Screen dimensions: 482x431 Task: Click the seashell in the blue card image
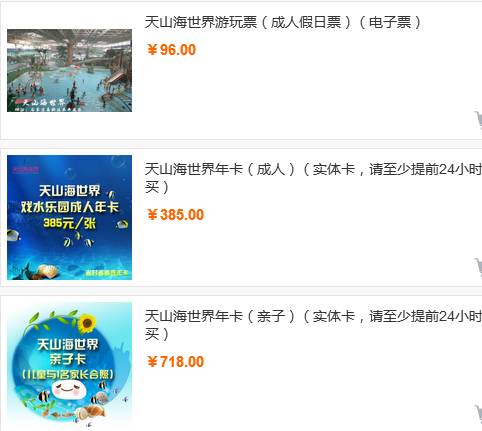(47, 271)
